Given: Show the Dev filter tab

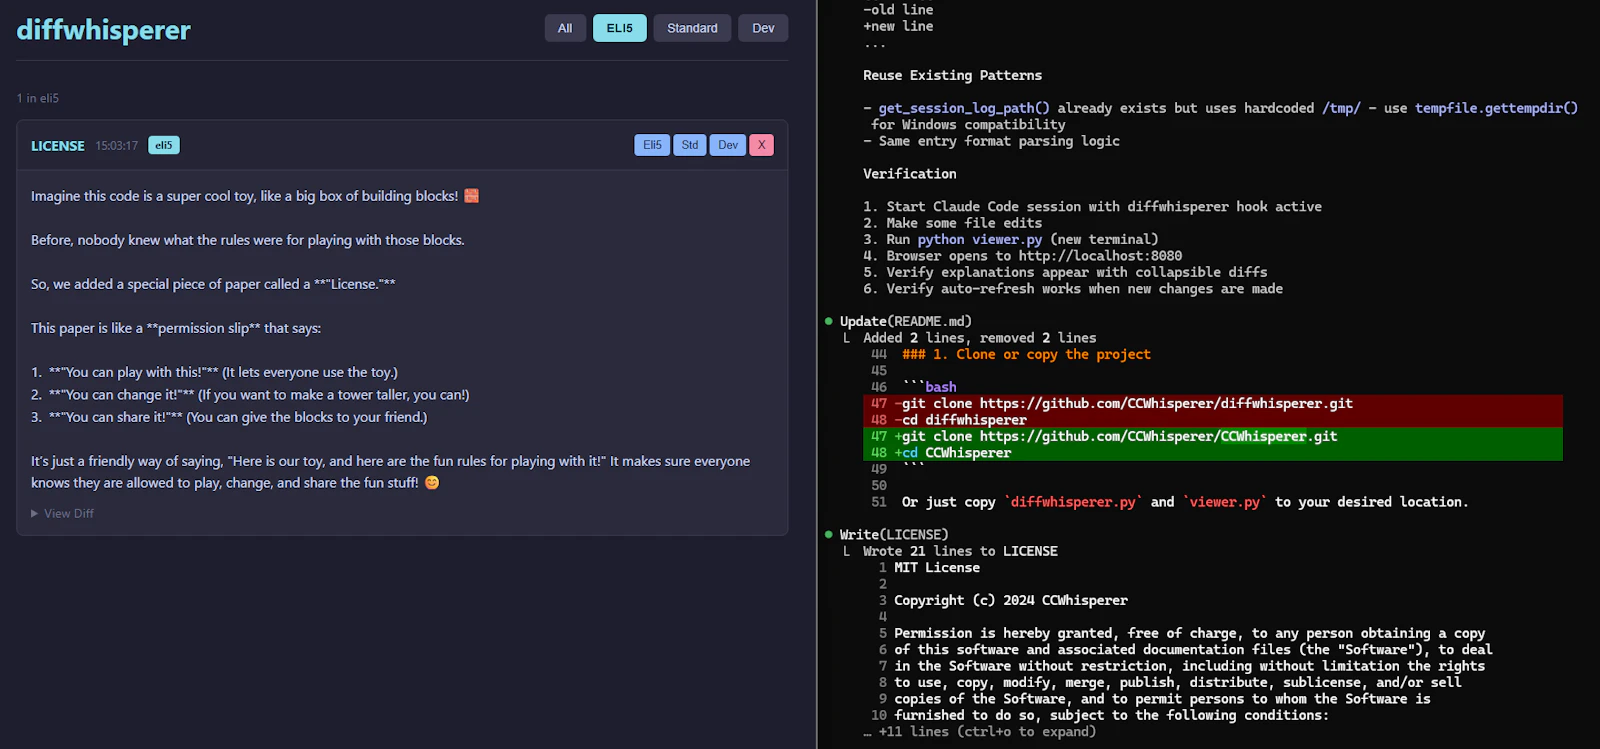Looking at the screenshot, I should pyautogui.click(x=763, y=28).
